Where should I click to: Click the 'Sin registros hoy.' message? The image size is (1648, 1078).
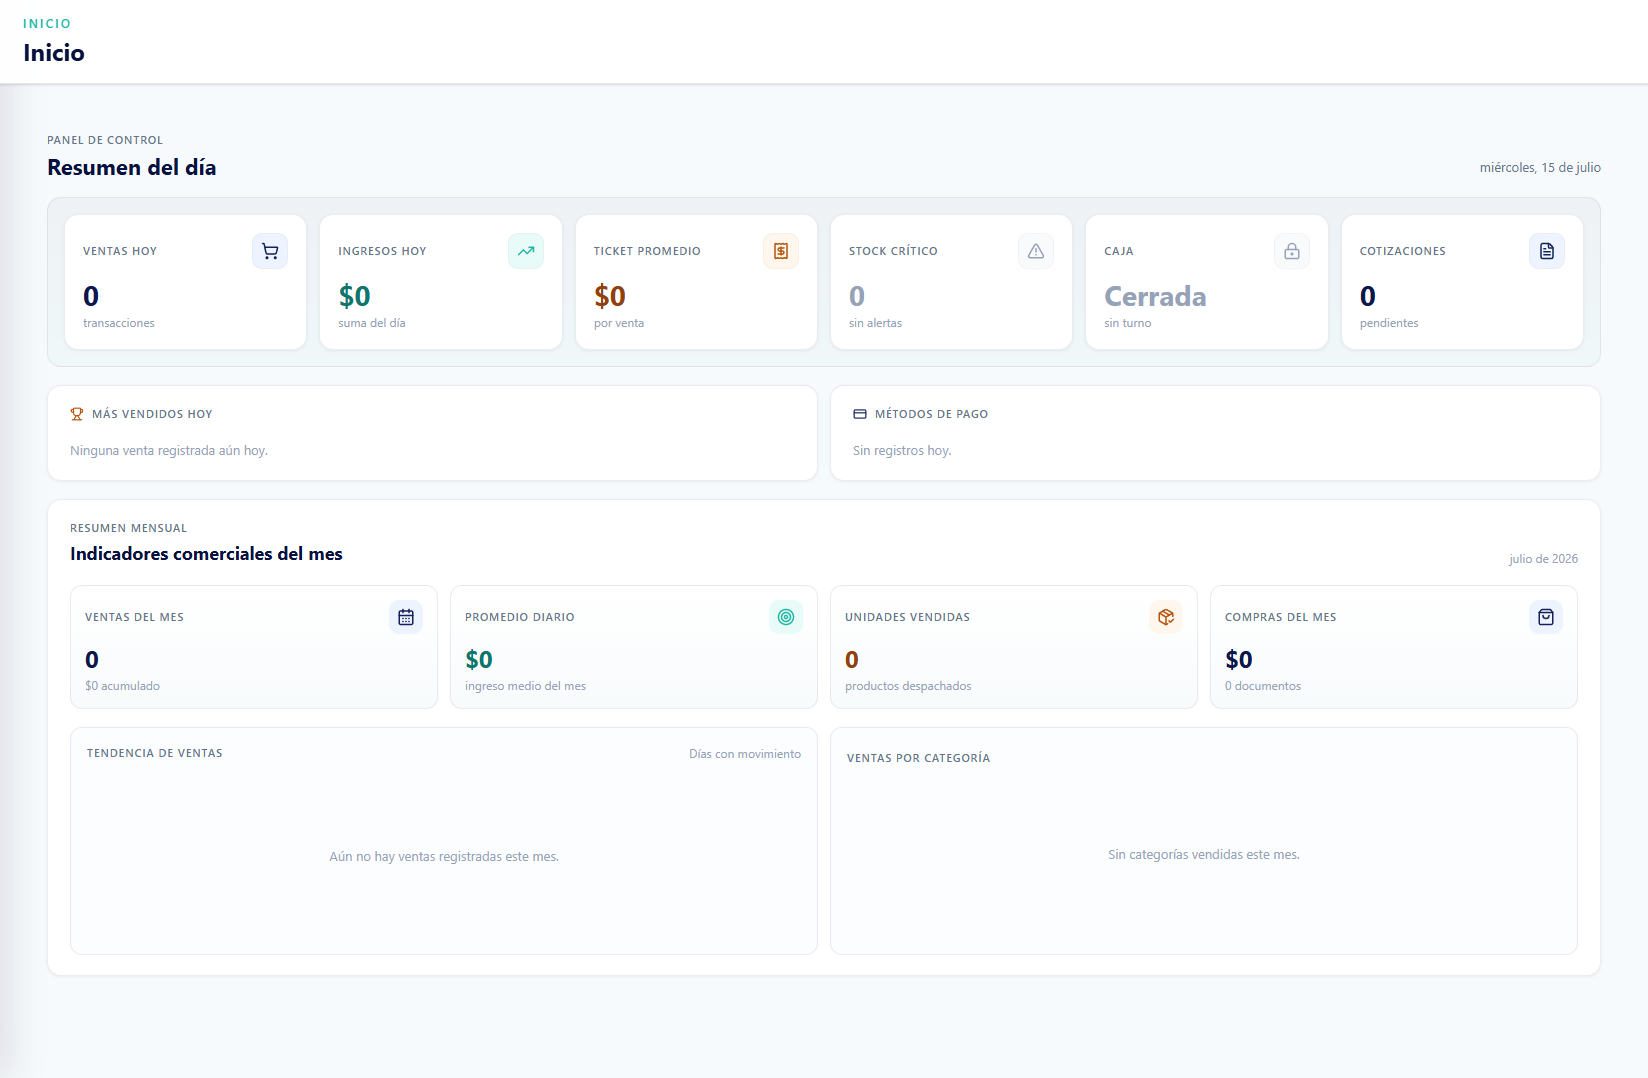tap(902, 451)
